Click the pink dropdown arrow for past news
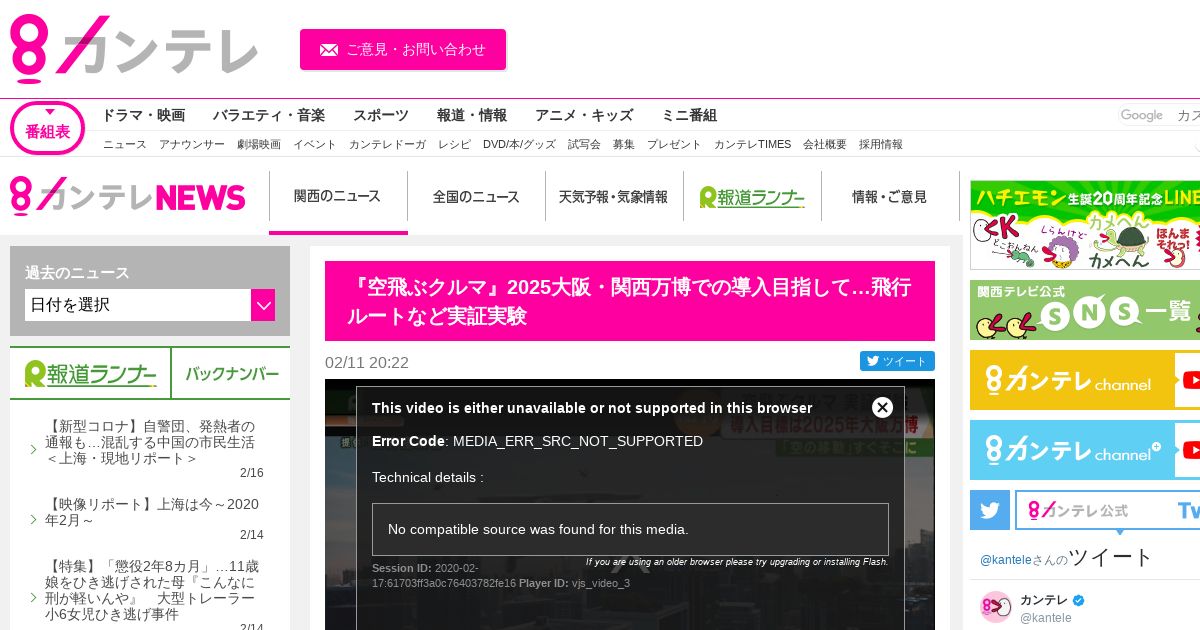This screenshot has width=1200, height=630. (x=263, y=305)
